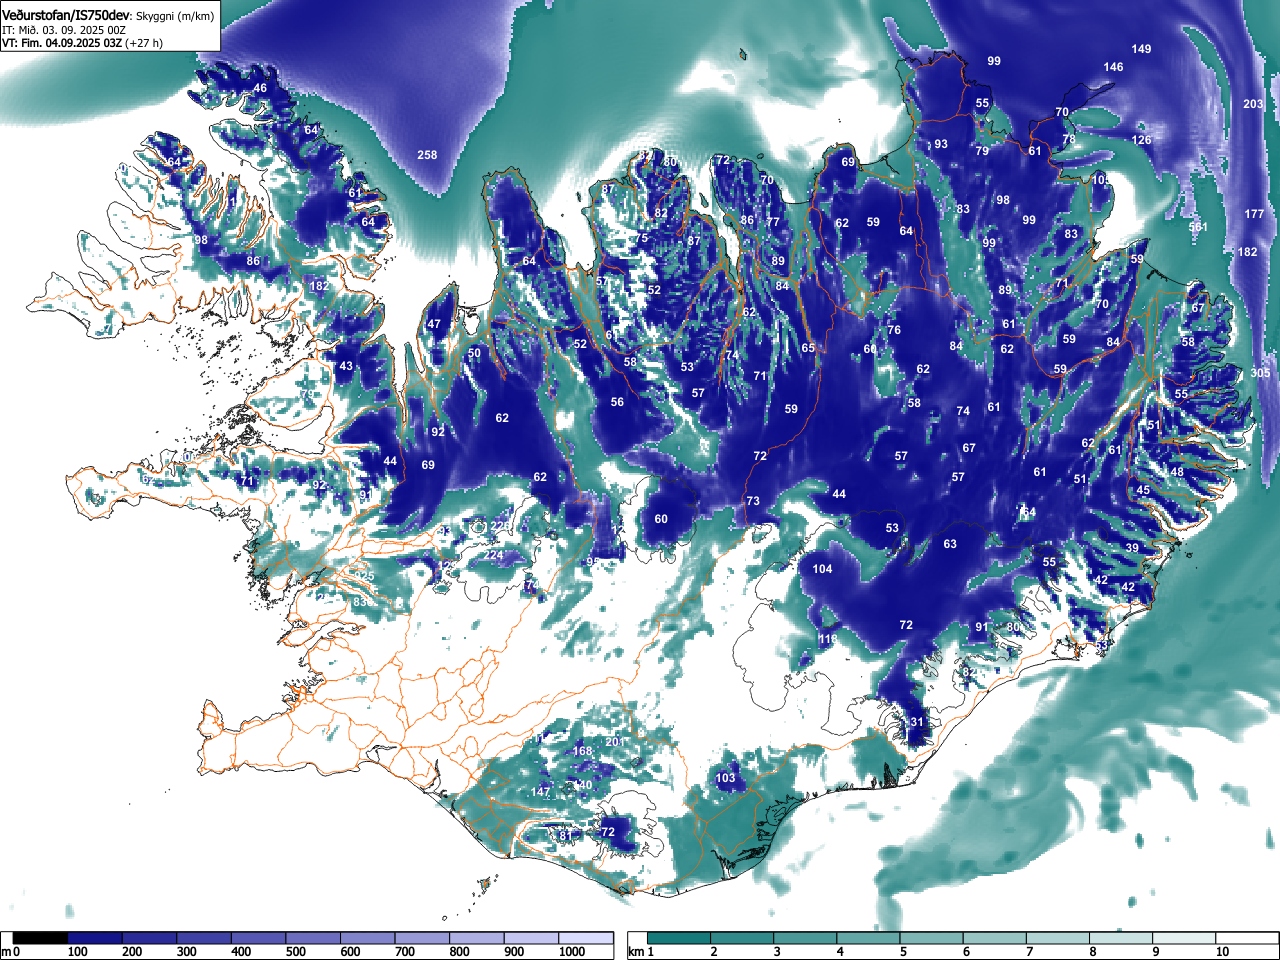Click the 'IT: Mið. 03. 09. 2025 00Z' line

(x=64, y=30)
